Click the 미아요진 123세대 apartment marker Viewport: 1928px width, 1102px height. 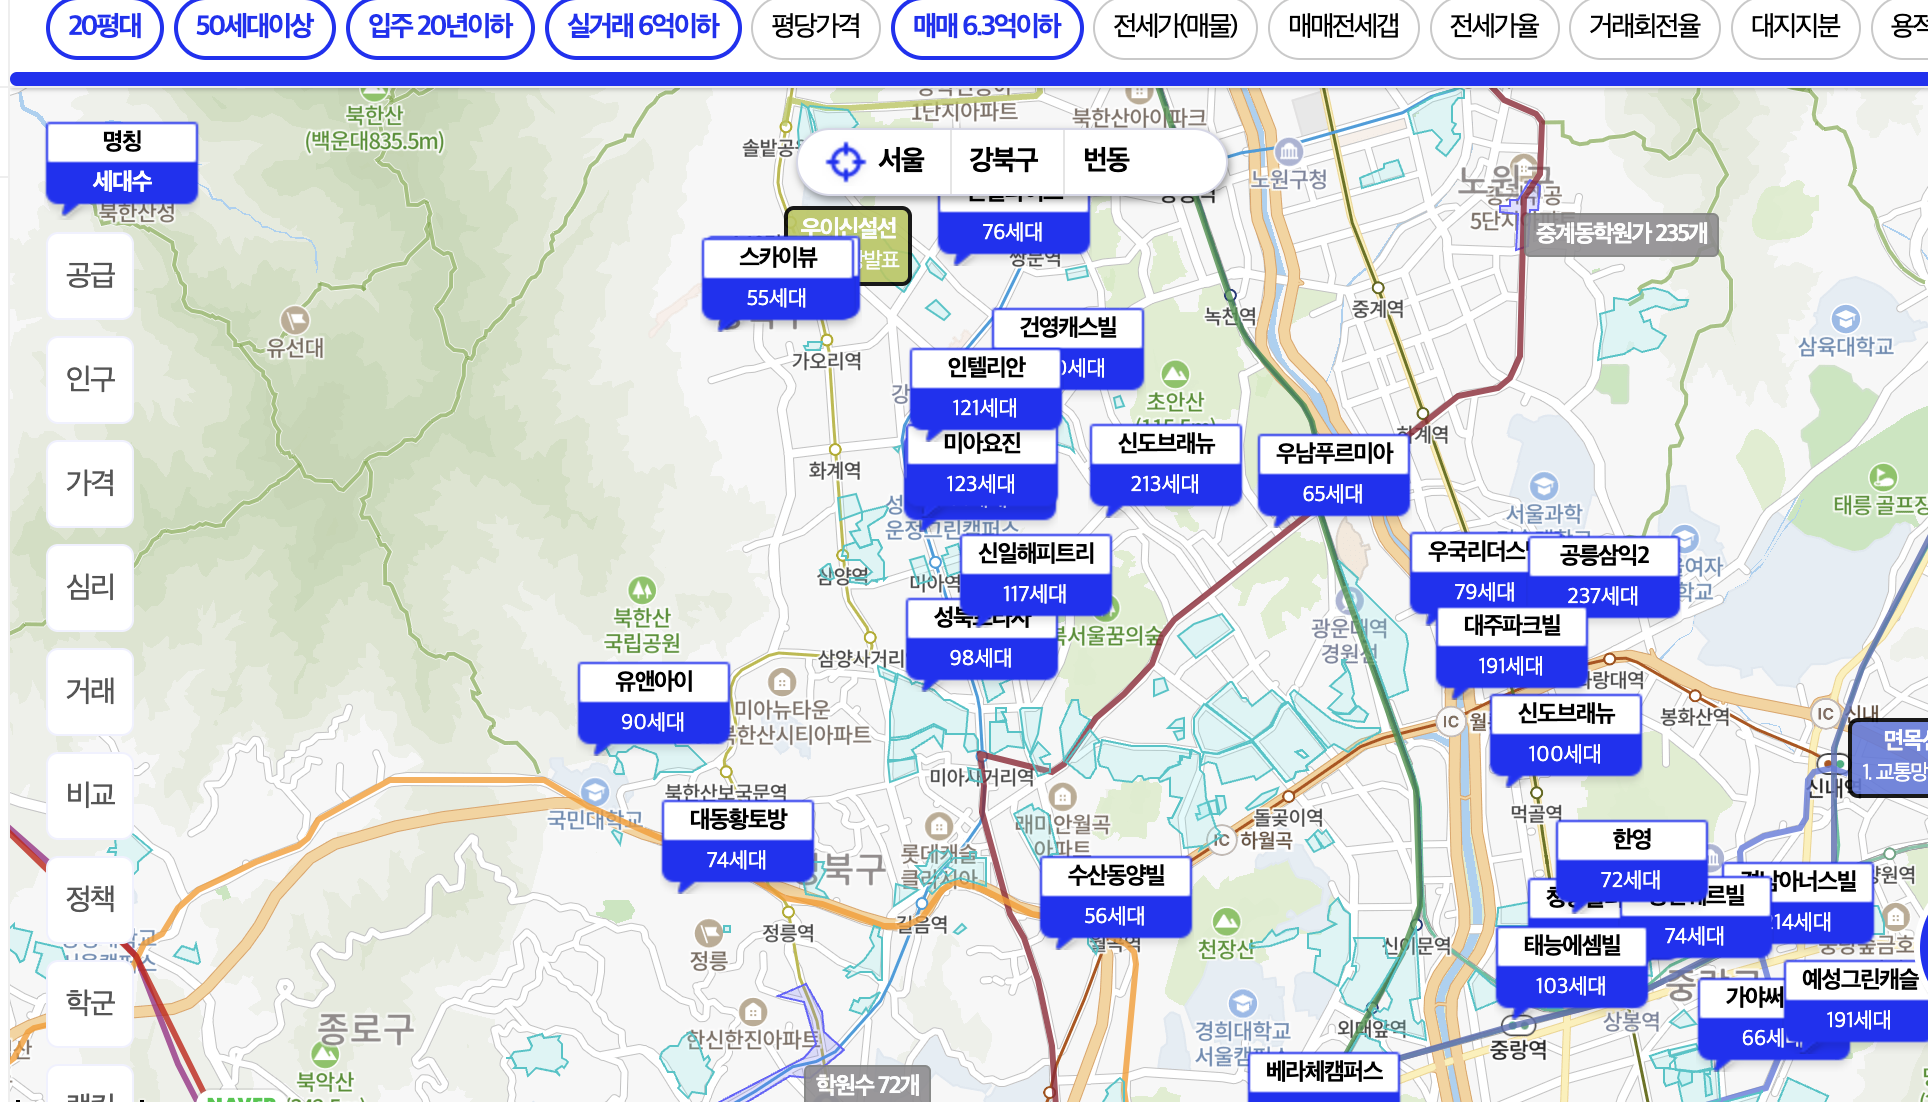(x=981, y=464)
